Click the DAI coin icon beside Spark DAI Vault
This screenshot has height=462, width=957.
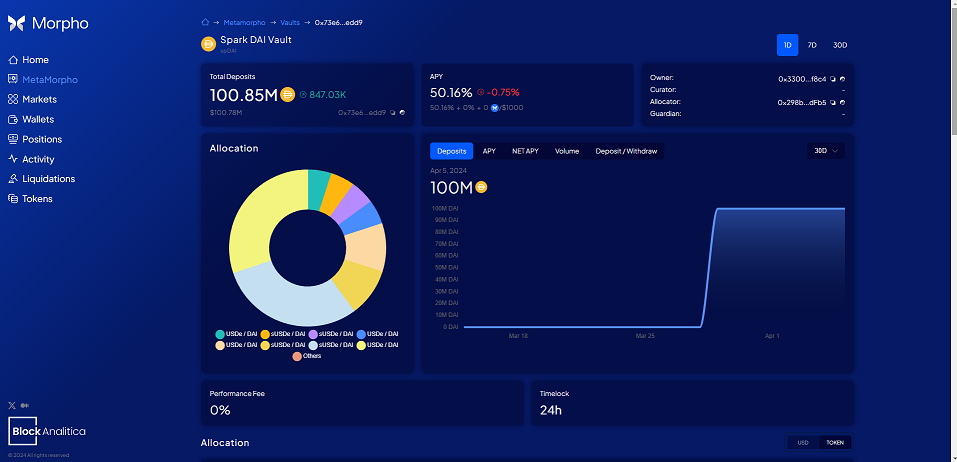point(209,44)
